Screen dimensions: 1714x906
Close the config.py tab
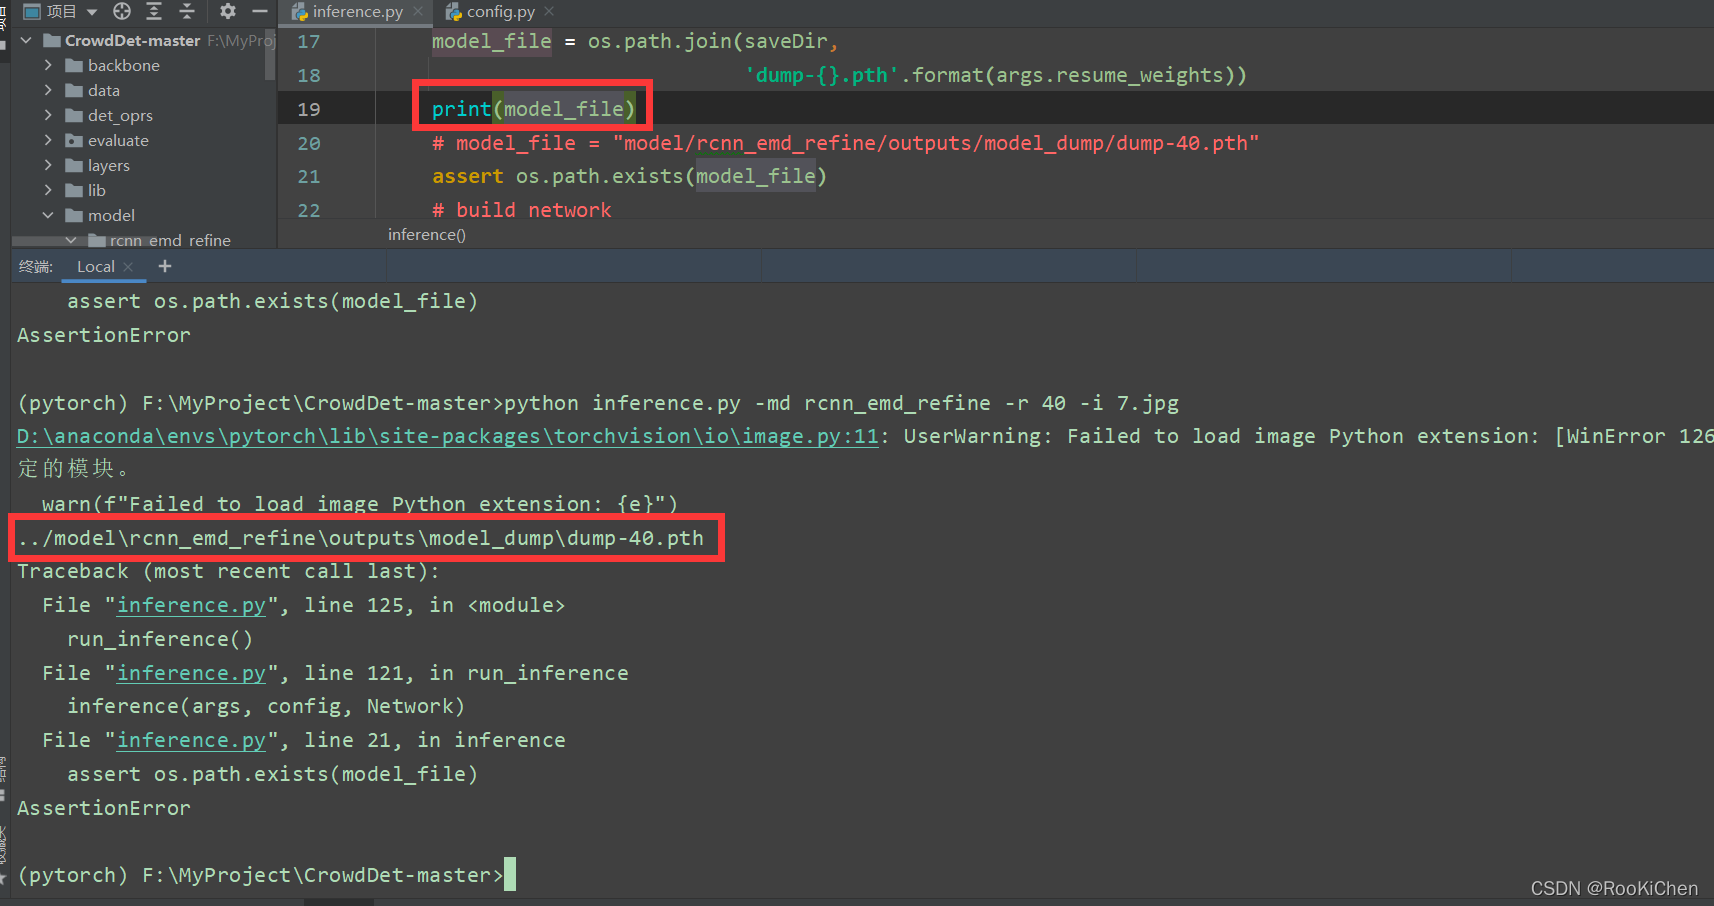click(x=549, y=12)
